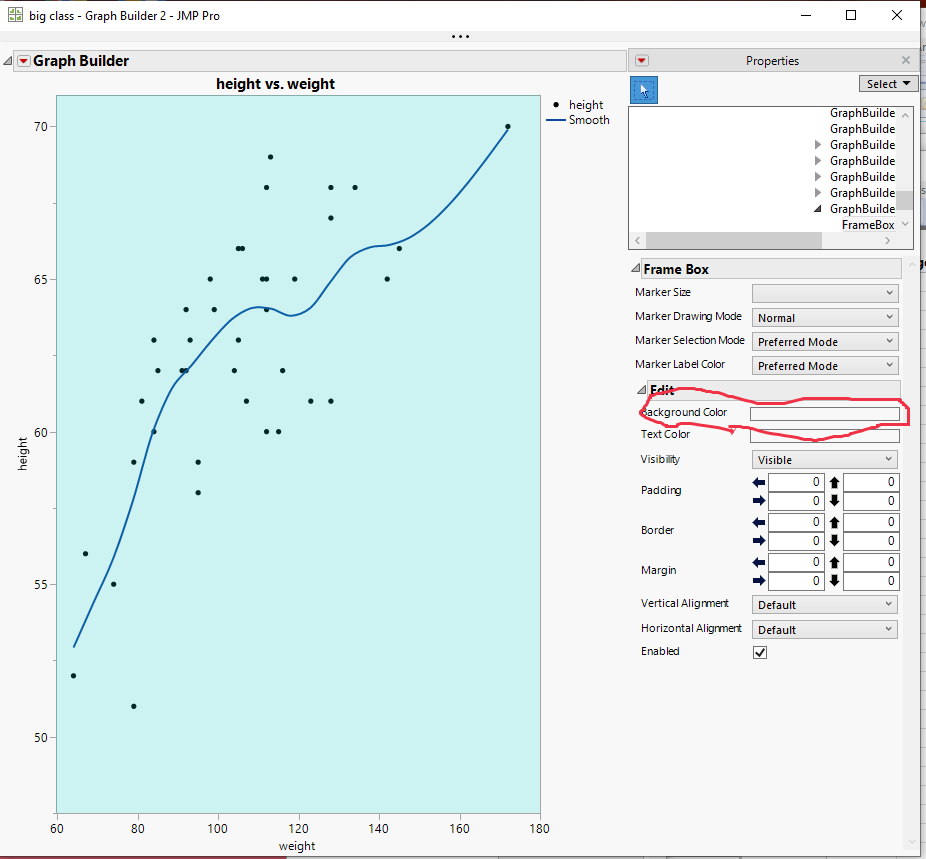This screenshot has height=859, width=926.
Task: Open the Vertical Alignment dropdown
Action: (824, 605)
